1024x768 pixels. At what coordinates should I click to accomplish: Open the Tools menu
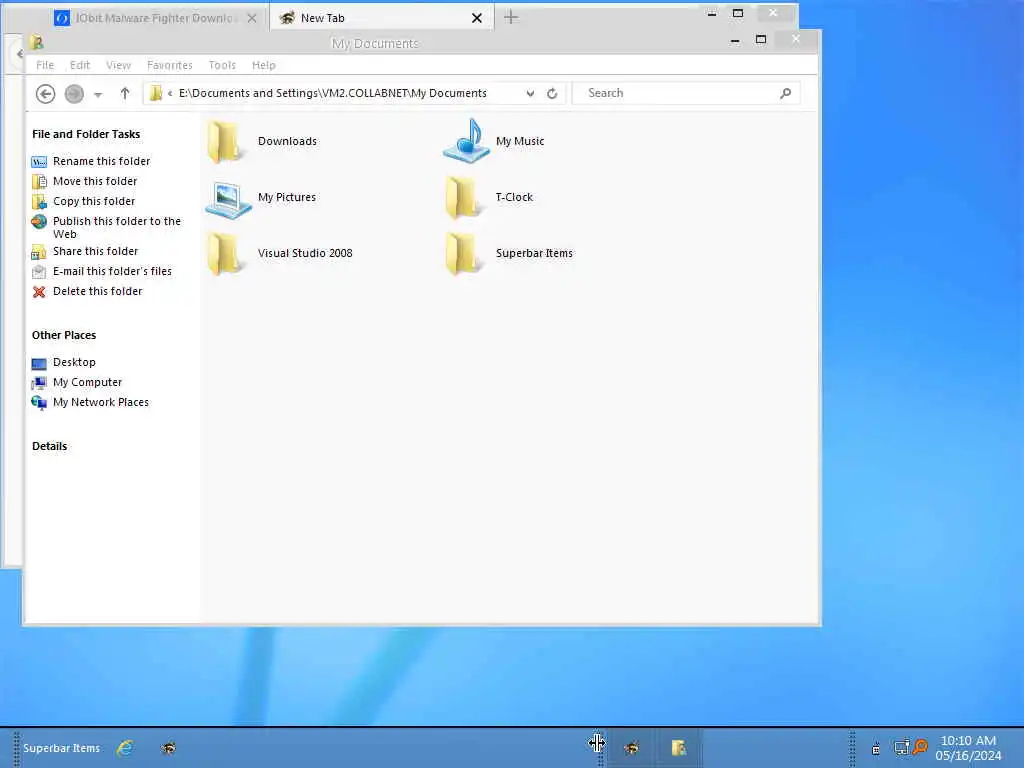pyautogui.click(x=222, y=65)
